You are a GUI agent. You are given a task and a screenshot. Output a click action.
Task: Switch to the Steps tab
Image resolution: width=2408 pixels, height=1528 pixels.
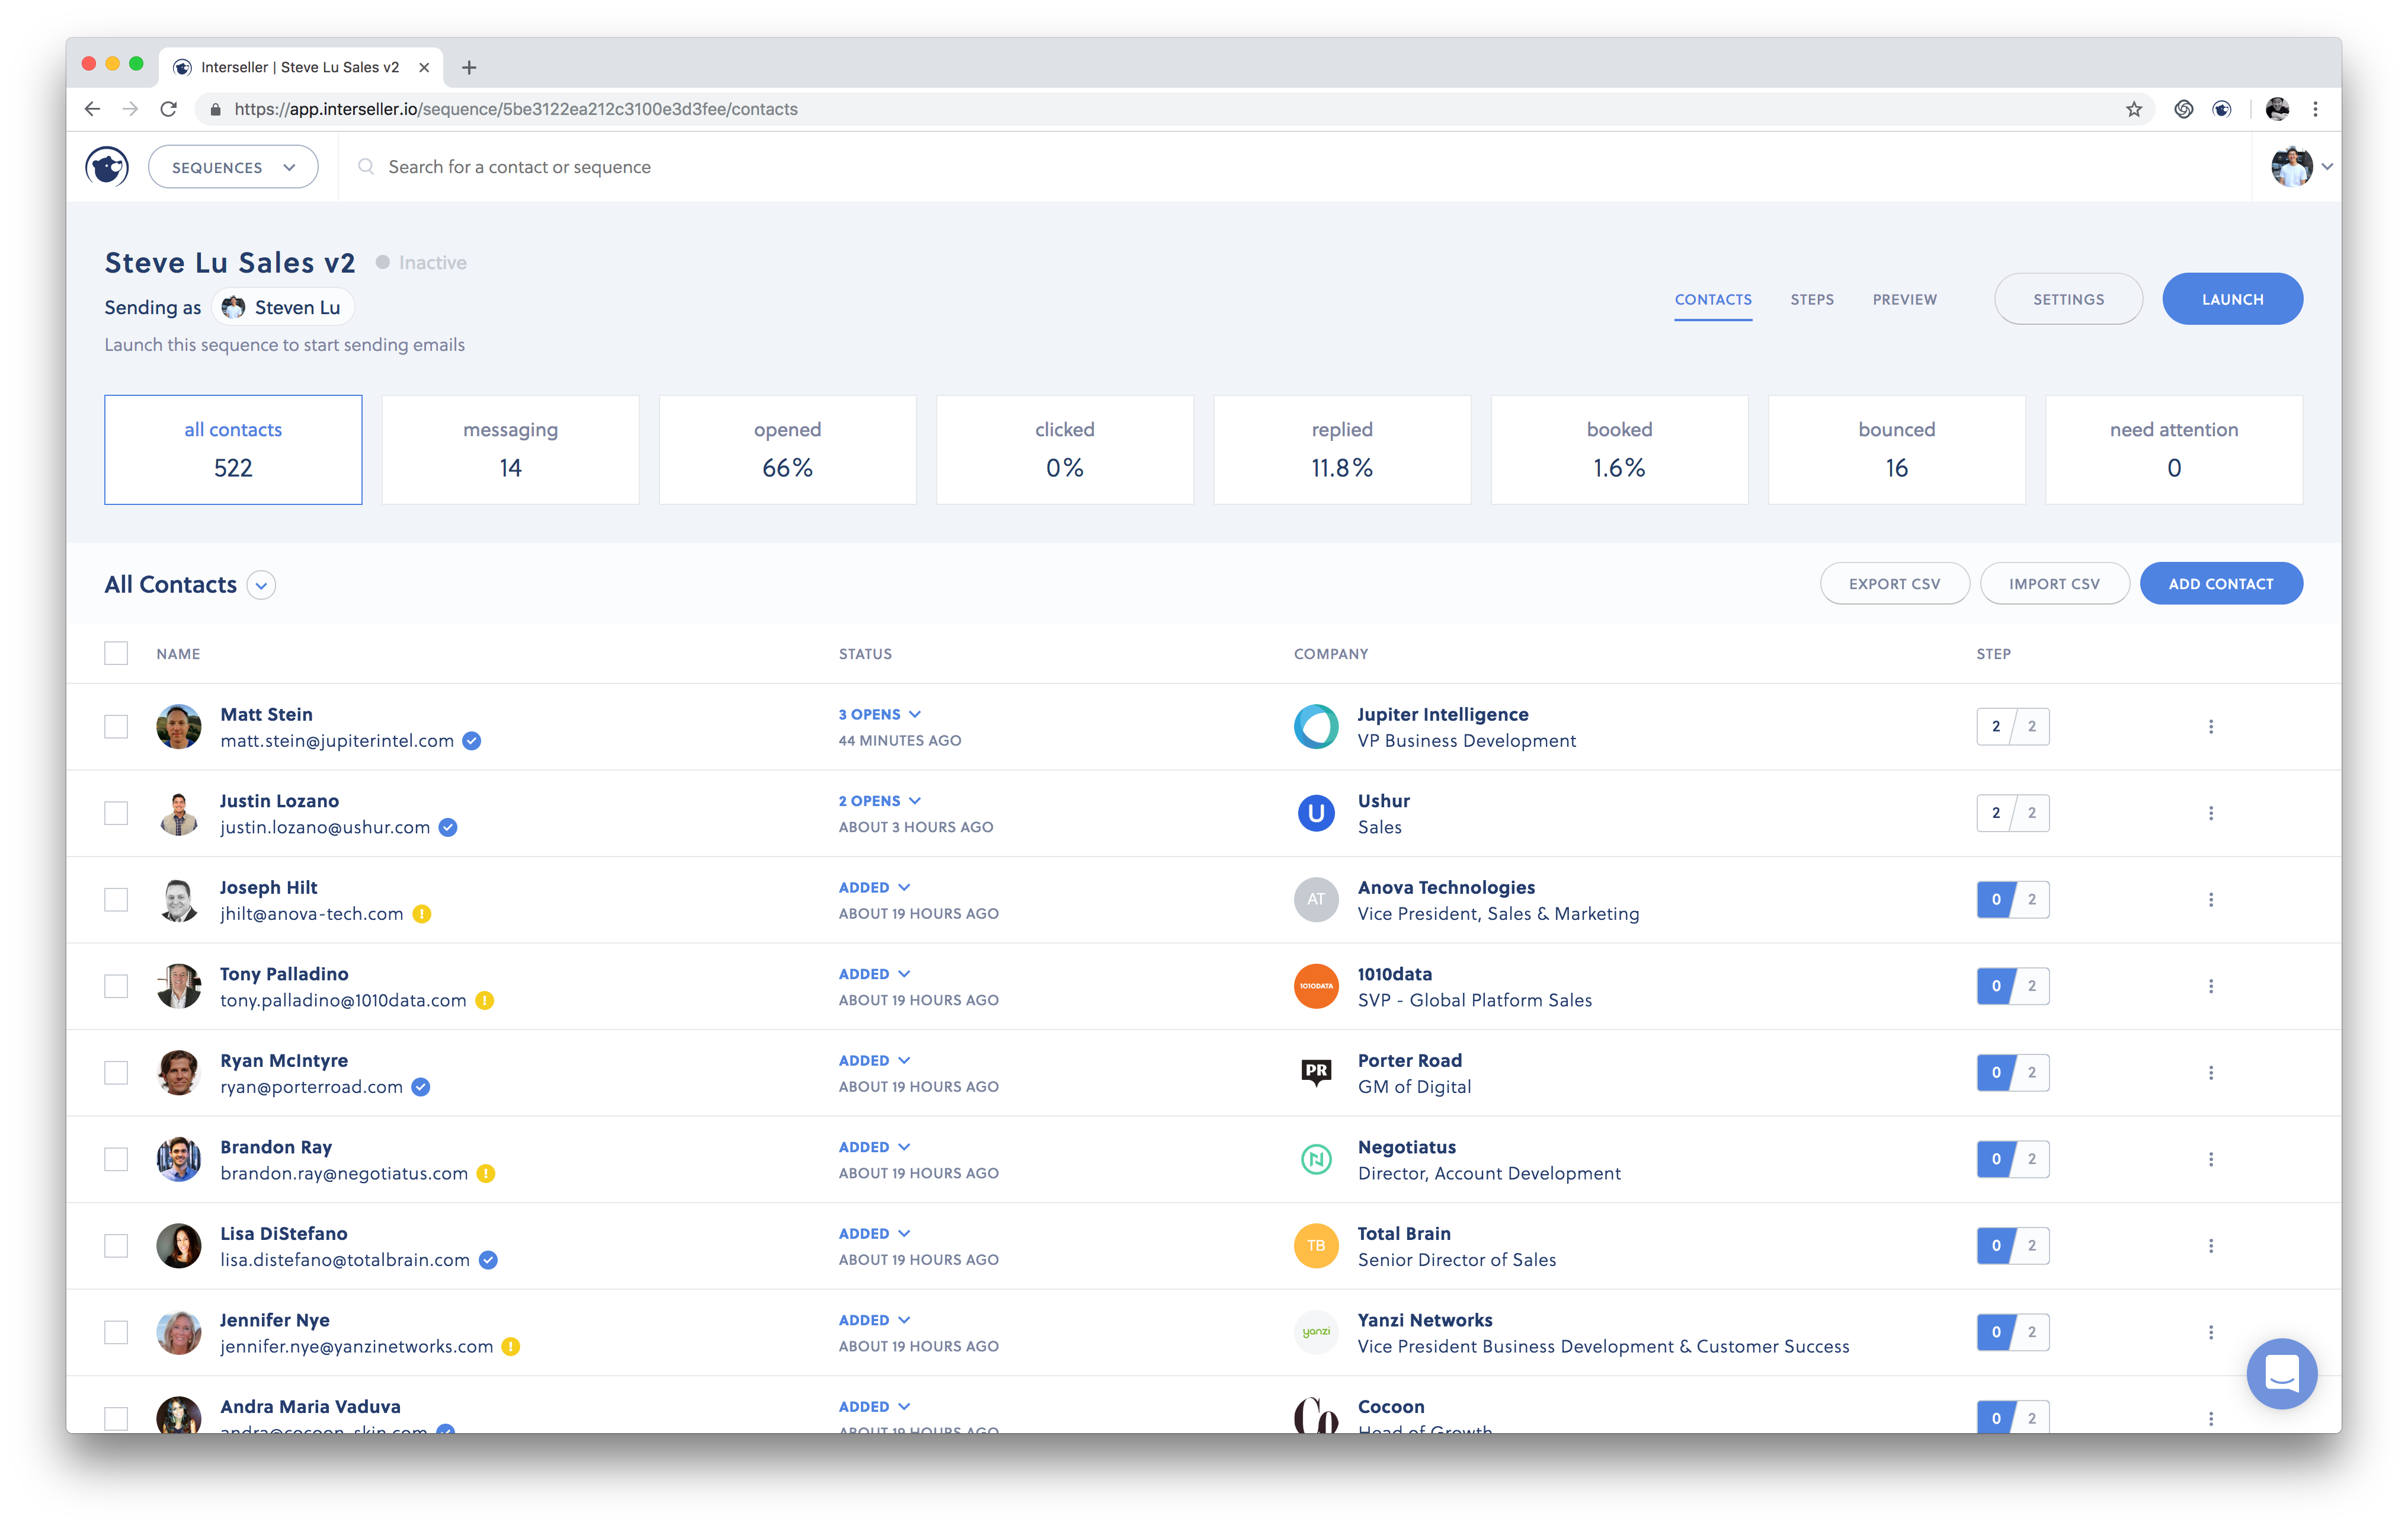pos(1812,299)
